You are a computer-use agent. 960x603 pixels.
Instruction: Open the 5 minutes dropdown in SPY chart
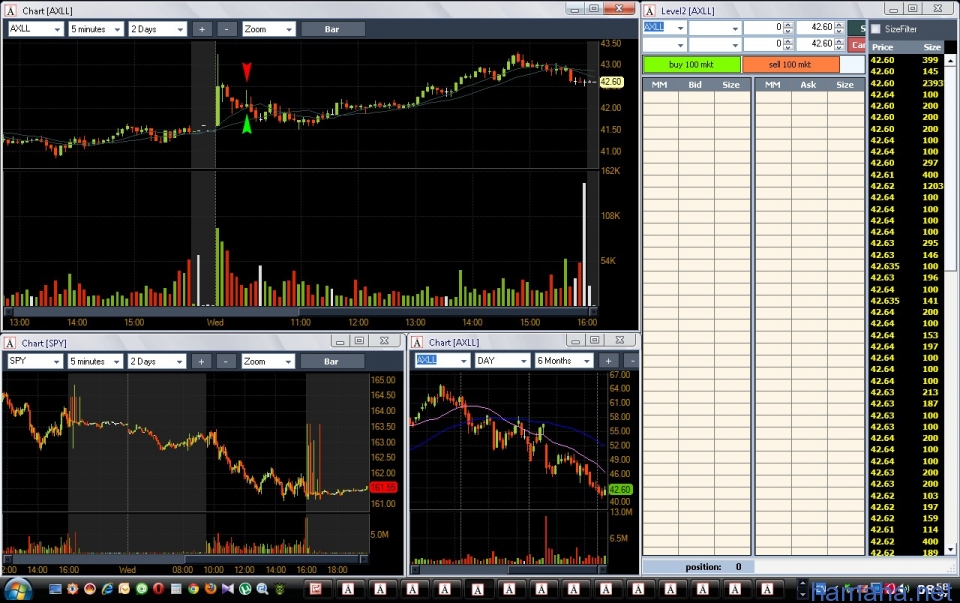pos(116,361)
